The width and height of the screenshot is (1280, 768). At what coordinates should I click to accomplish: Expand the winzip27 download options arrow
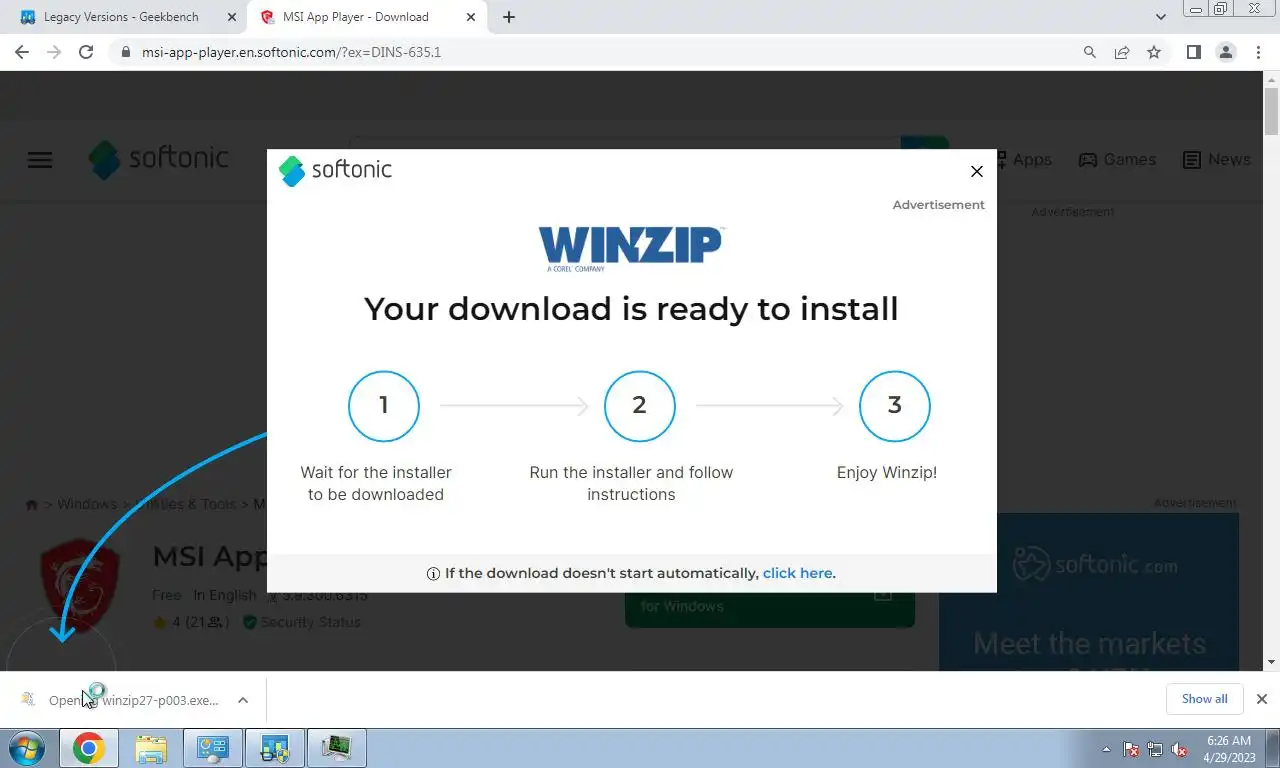243,700
